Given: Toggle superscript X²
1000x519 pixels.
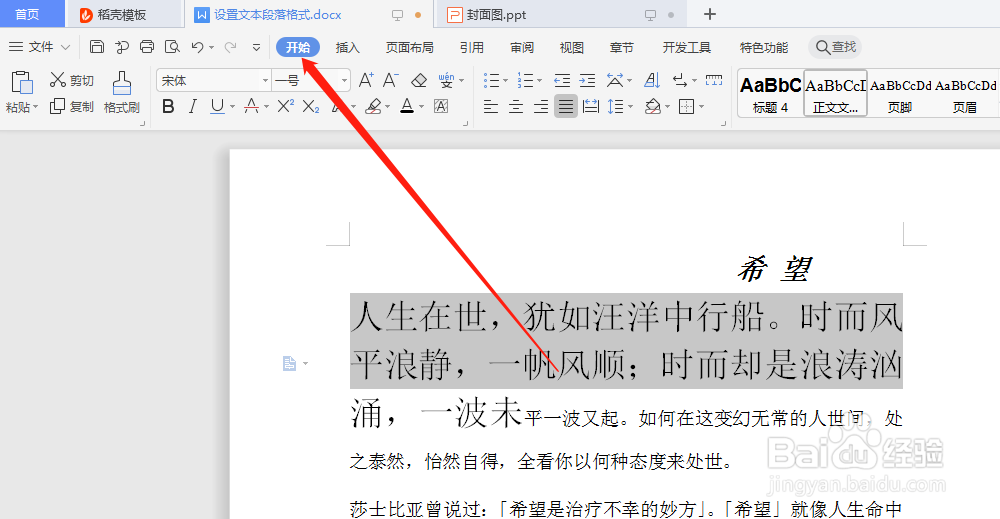Looking at the screenshot, I should [x=285, y=106].
